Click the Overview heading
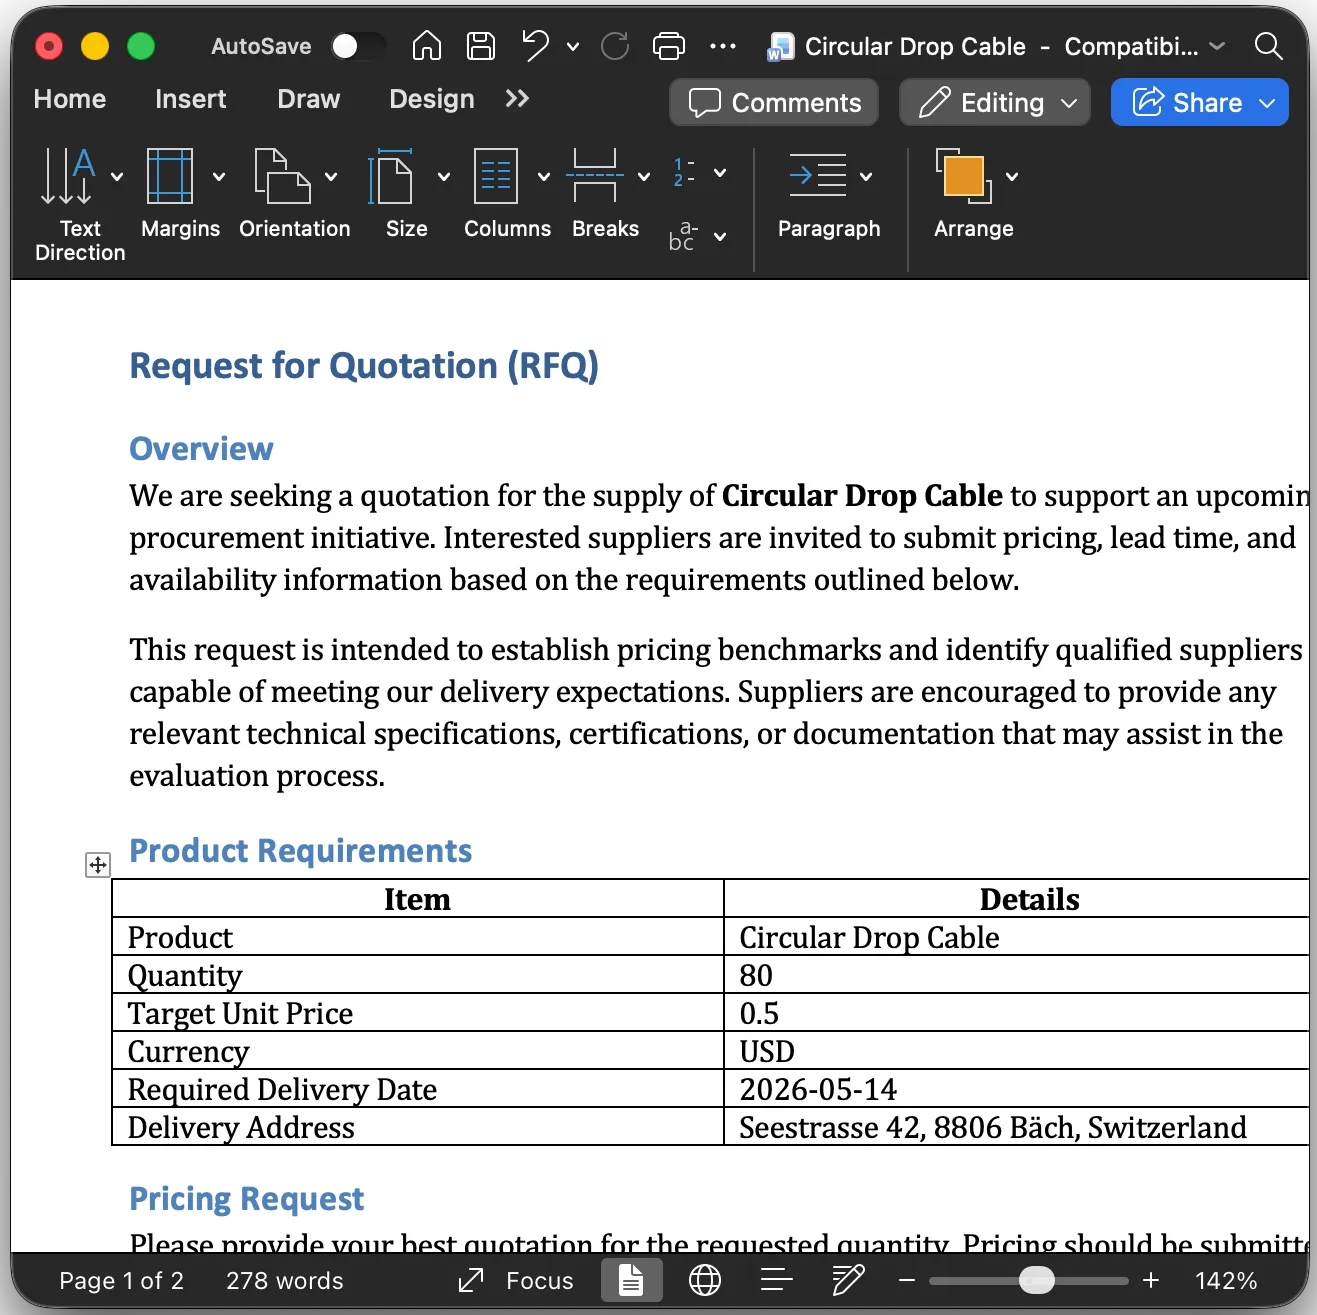This screenshot has height=1315, width=1317. click(201, 449)
